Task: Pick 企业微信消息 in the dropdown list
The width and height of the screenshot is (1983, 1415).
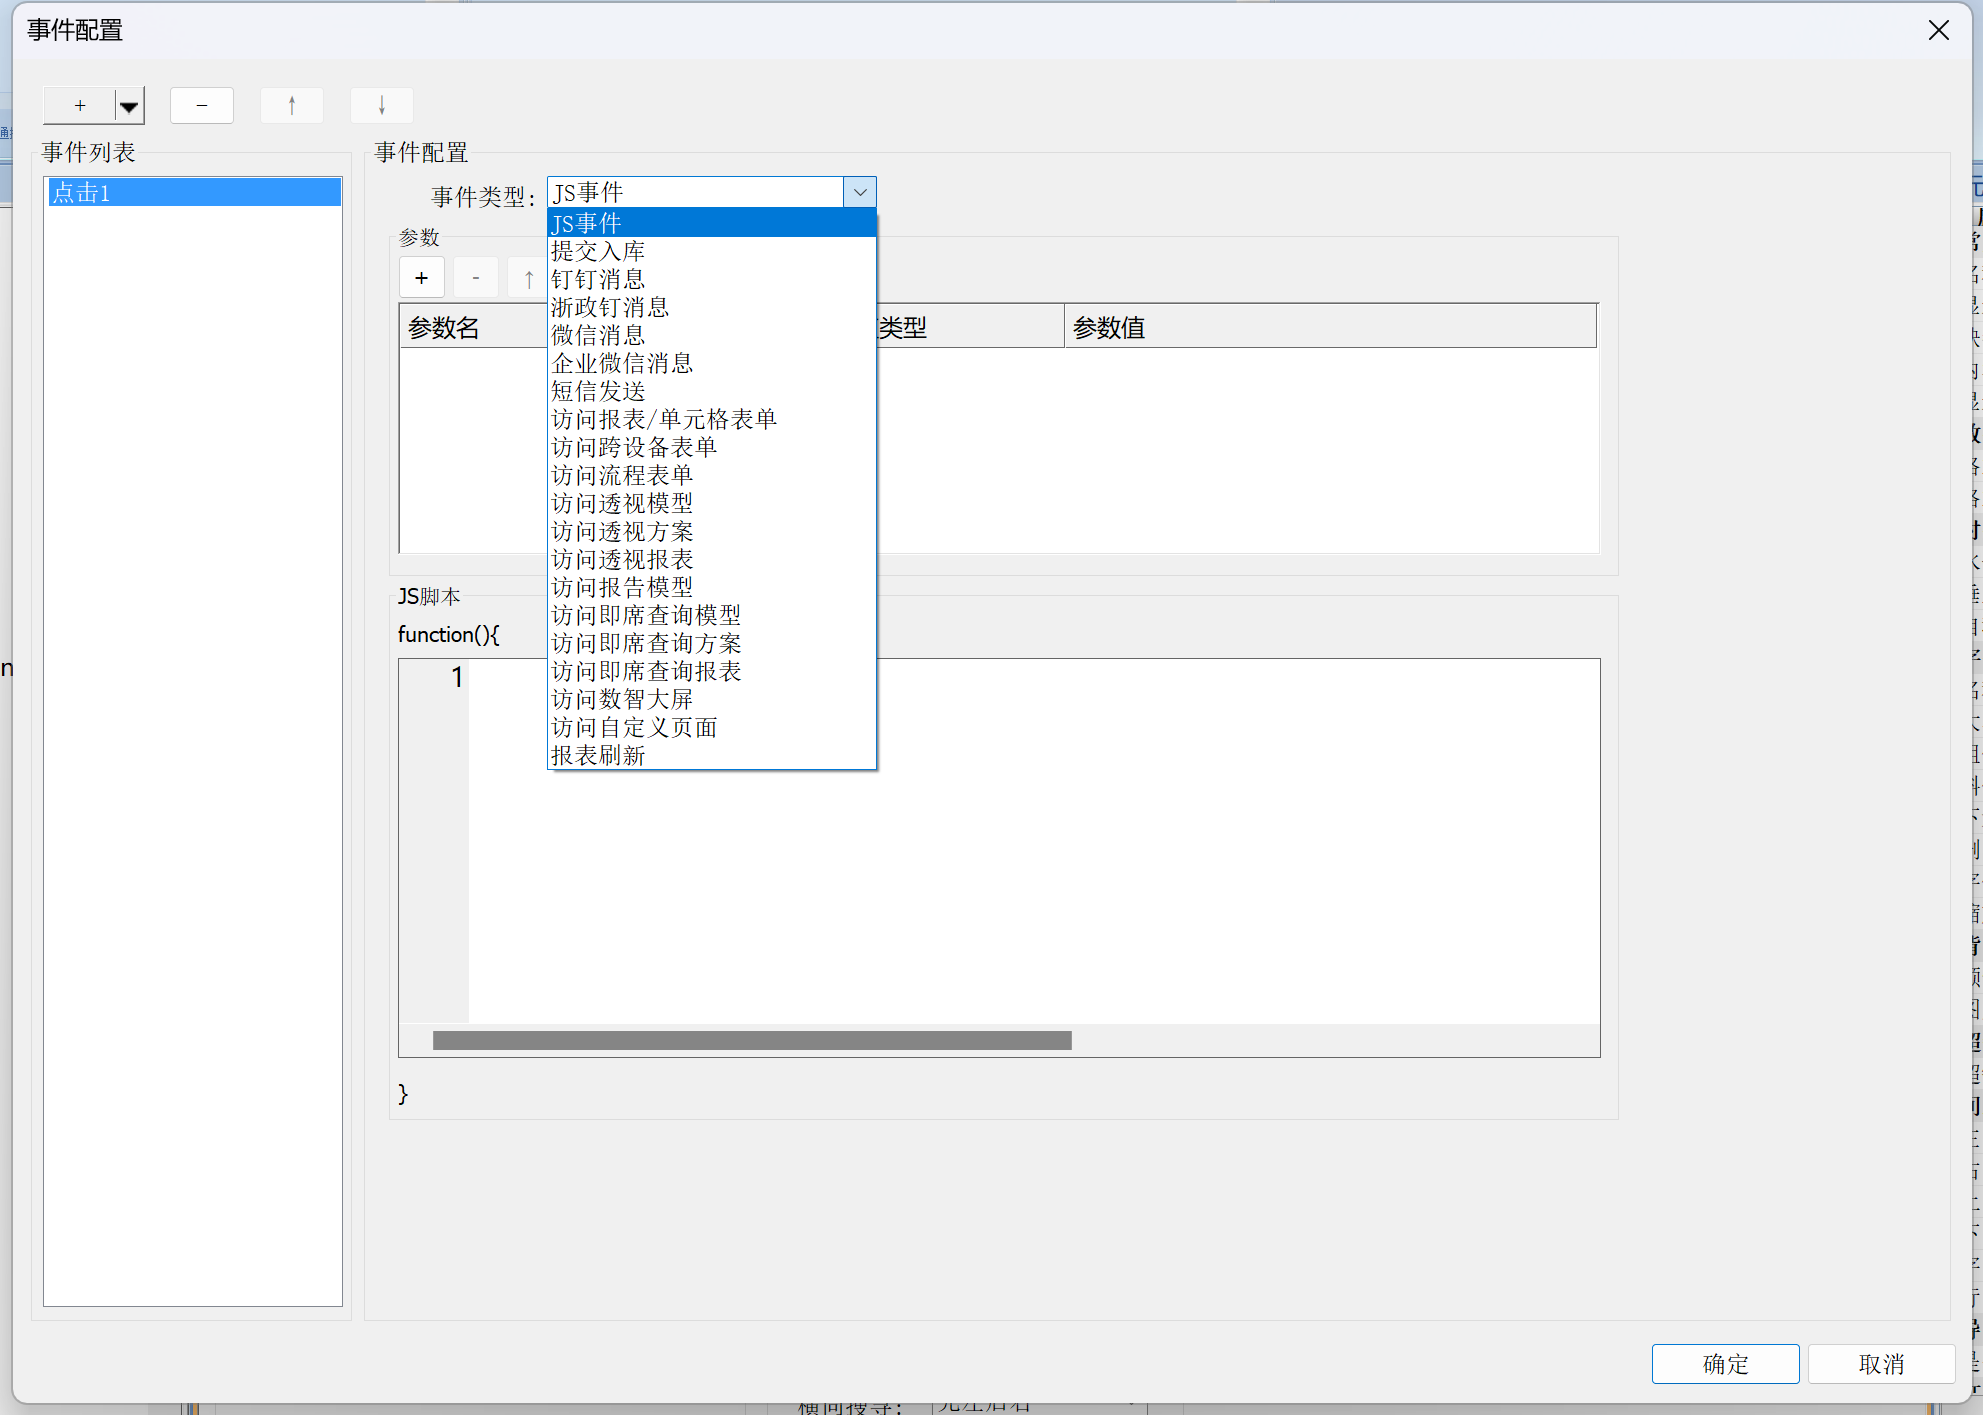Action: (x=622, y=363)
